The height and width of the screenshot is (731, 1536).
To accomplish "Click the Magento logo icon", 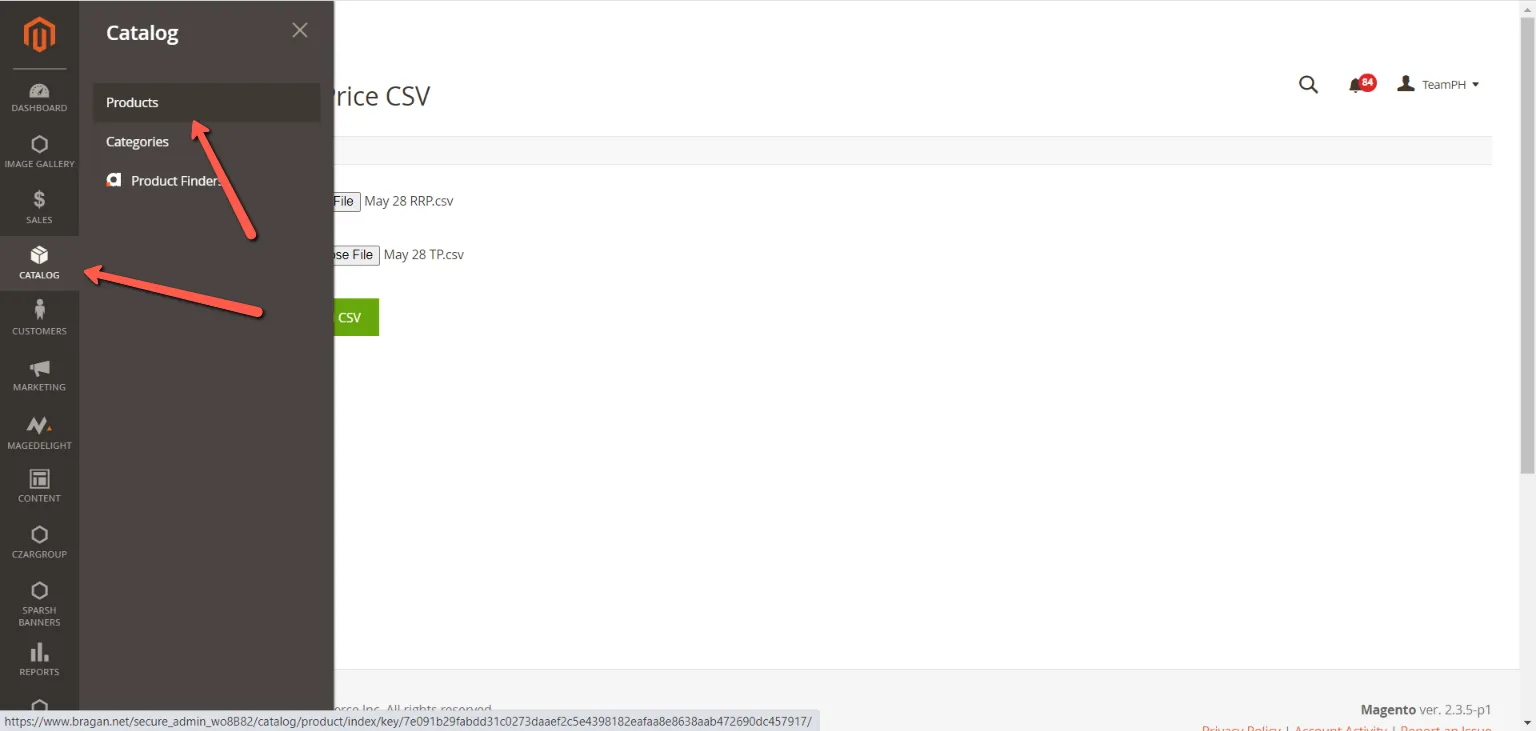I will pos(39,35).
